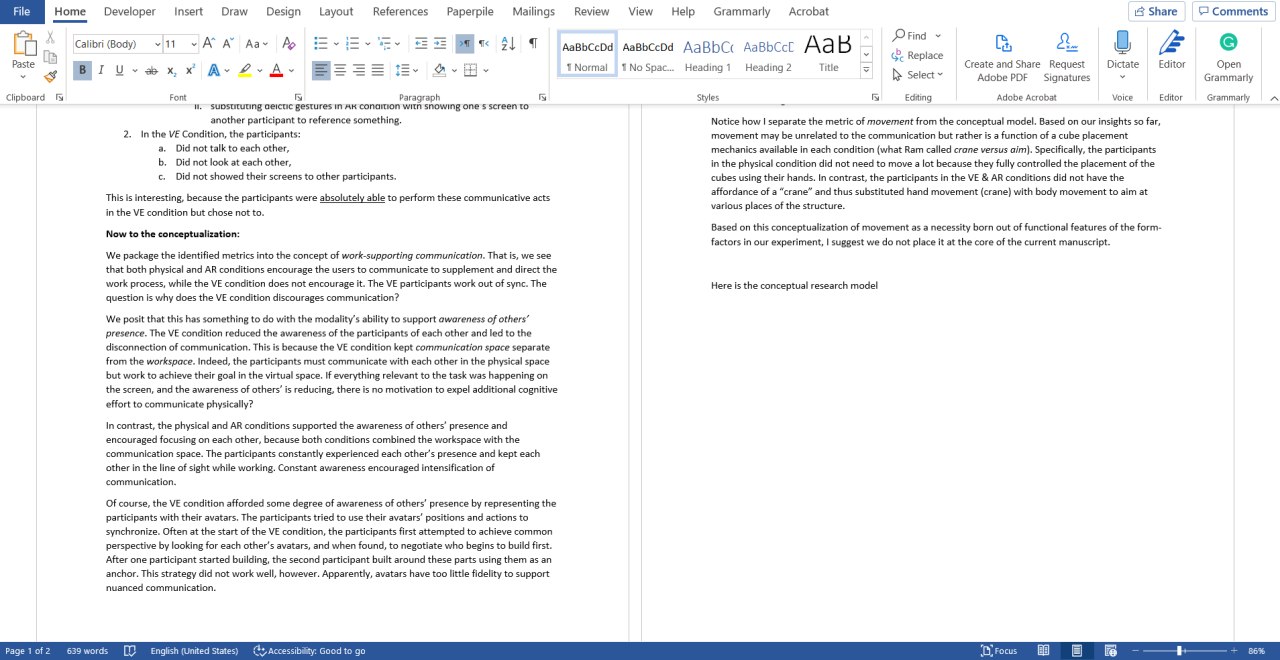Switch to the Design tab
This screenshot has width=1280, height=660.
tap(283, 11)
